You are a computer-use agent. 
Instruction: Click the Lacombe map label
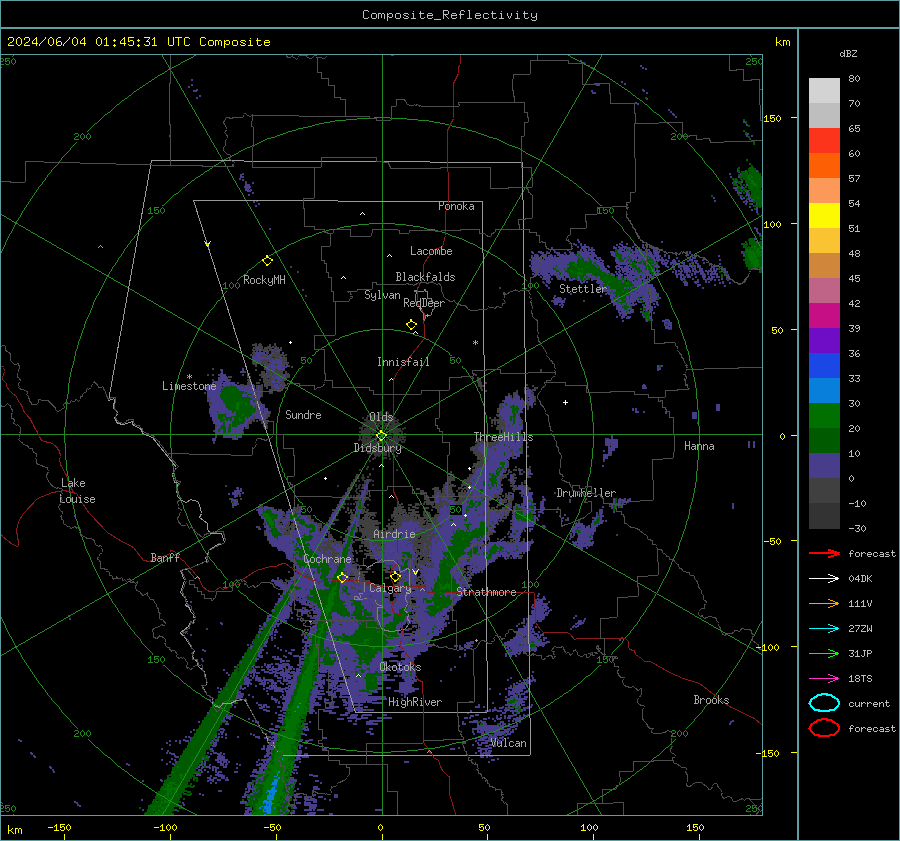point(431,251)
